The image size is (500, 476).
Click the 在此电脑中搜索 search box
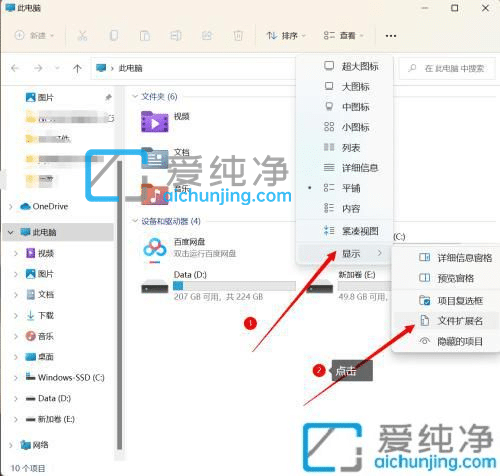click(447, 69)
